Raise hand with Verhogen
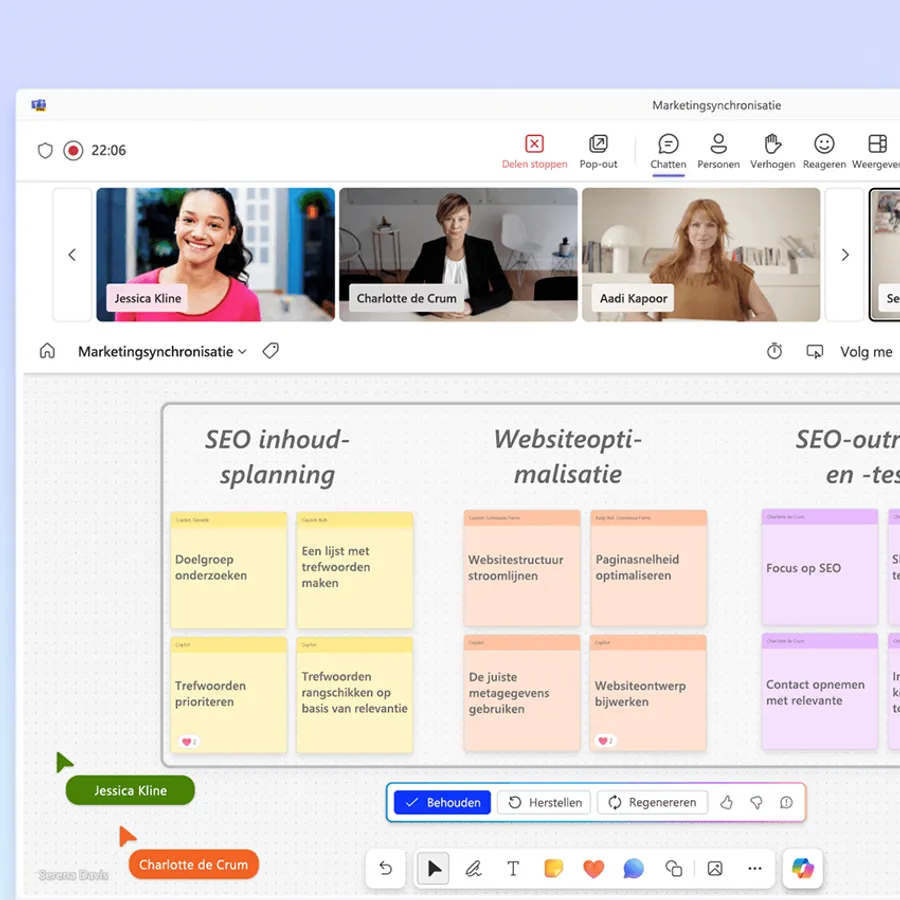900x900 pixels. 773,152
